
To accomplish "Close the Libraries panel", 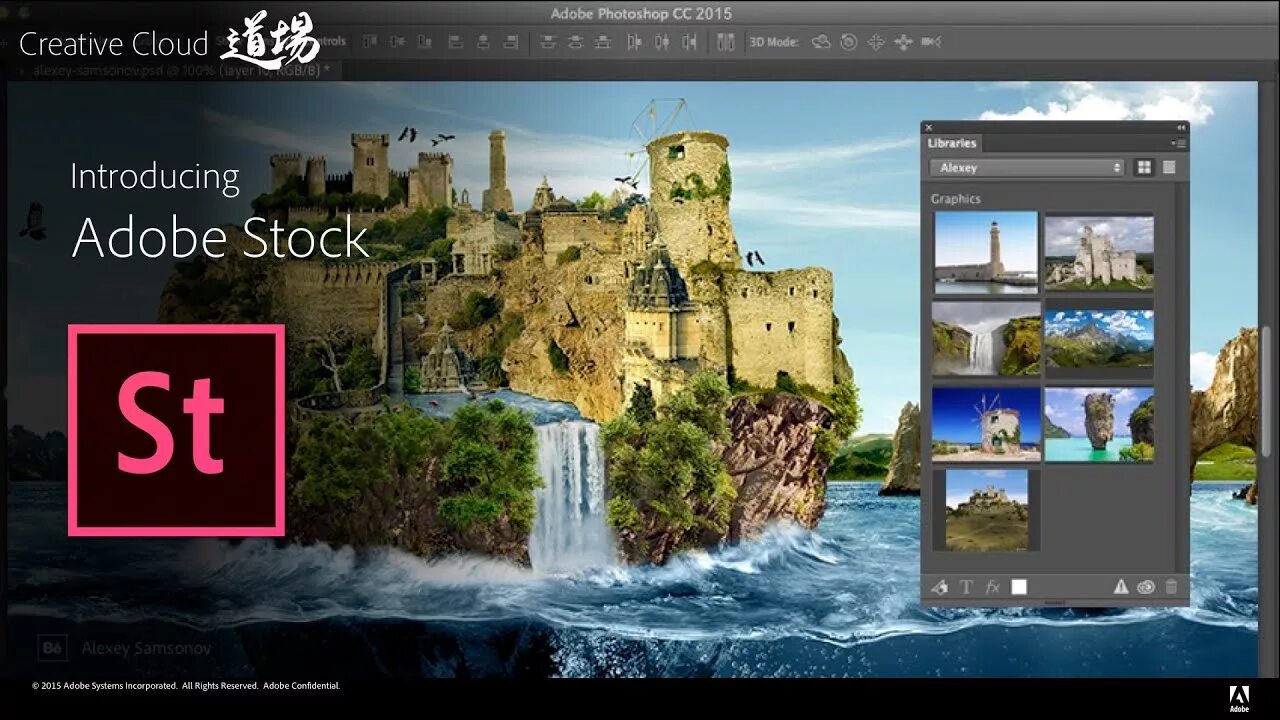I will tap(928, 127).
